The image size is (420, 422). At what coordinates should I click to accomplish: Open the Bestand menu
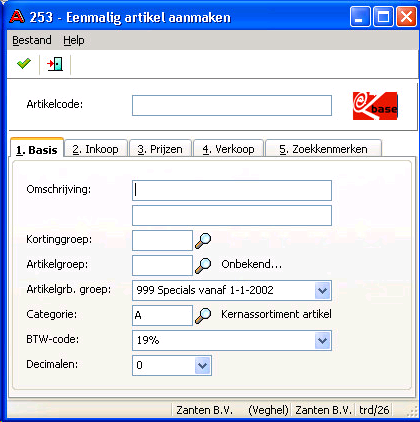point(32,40)
